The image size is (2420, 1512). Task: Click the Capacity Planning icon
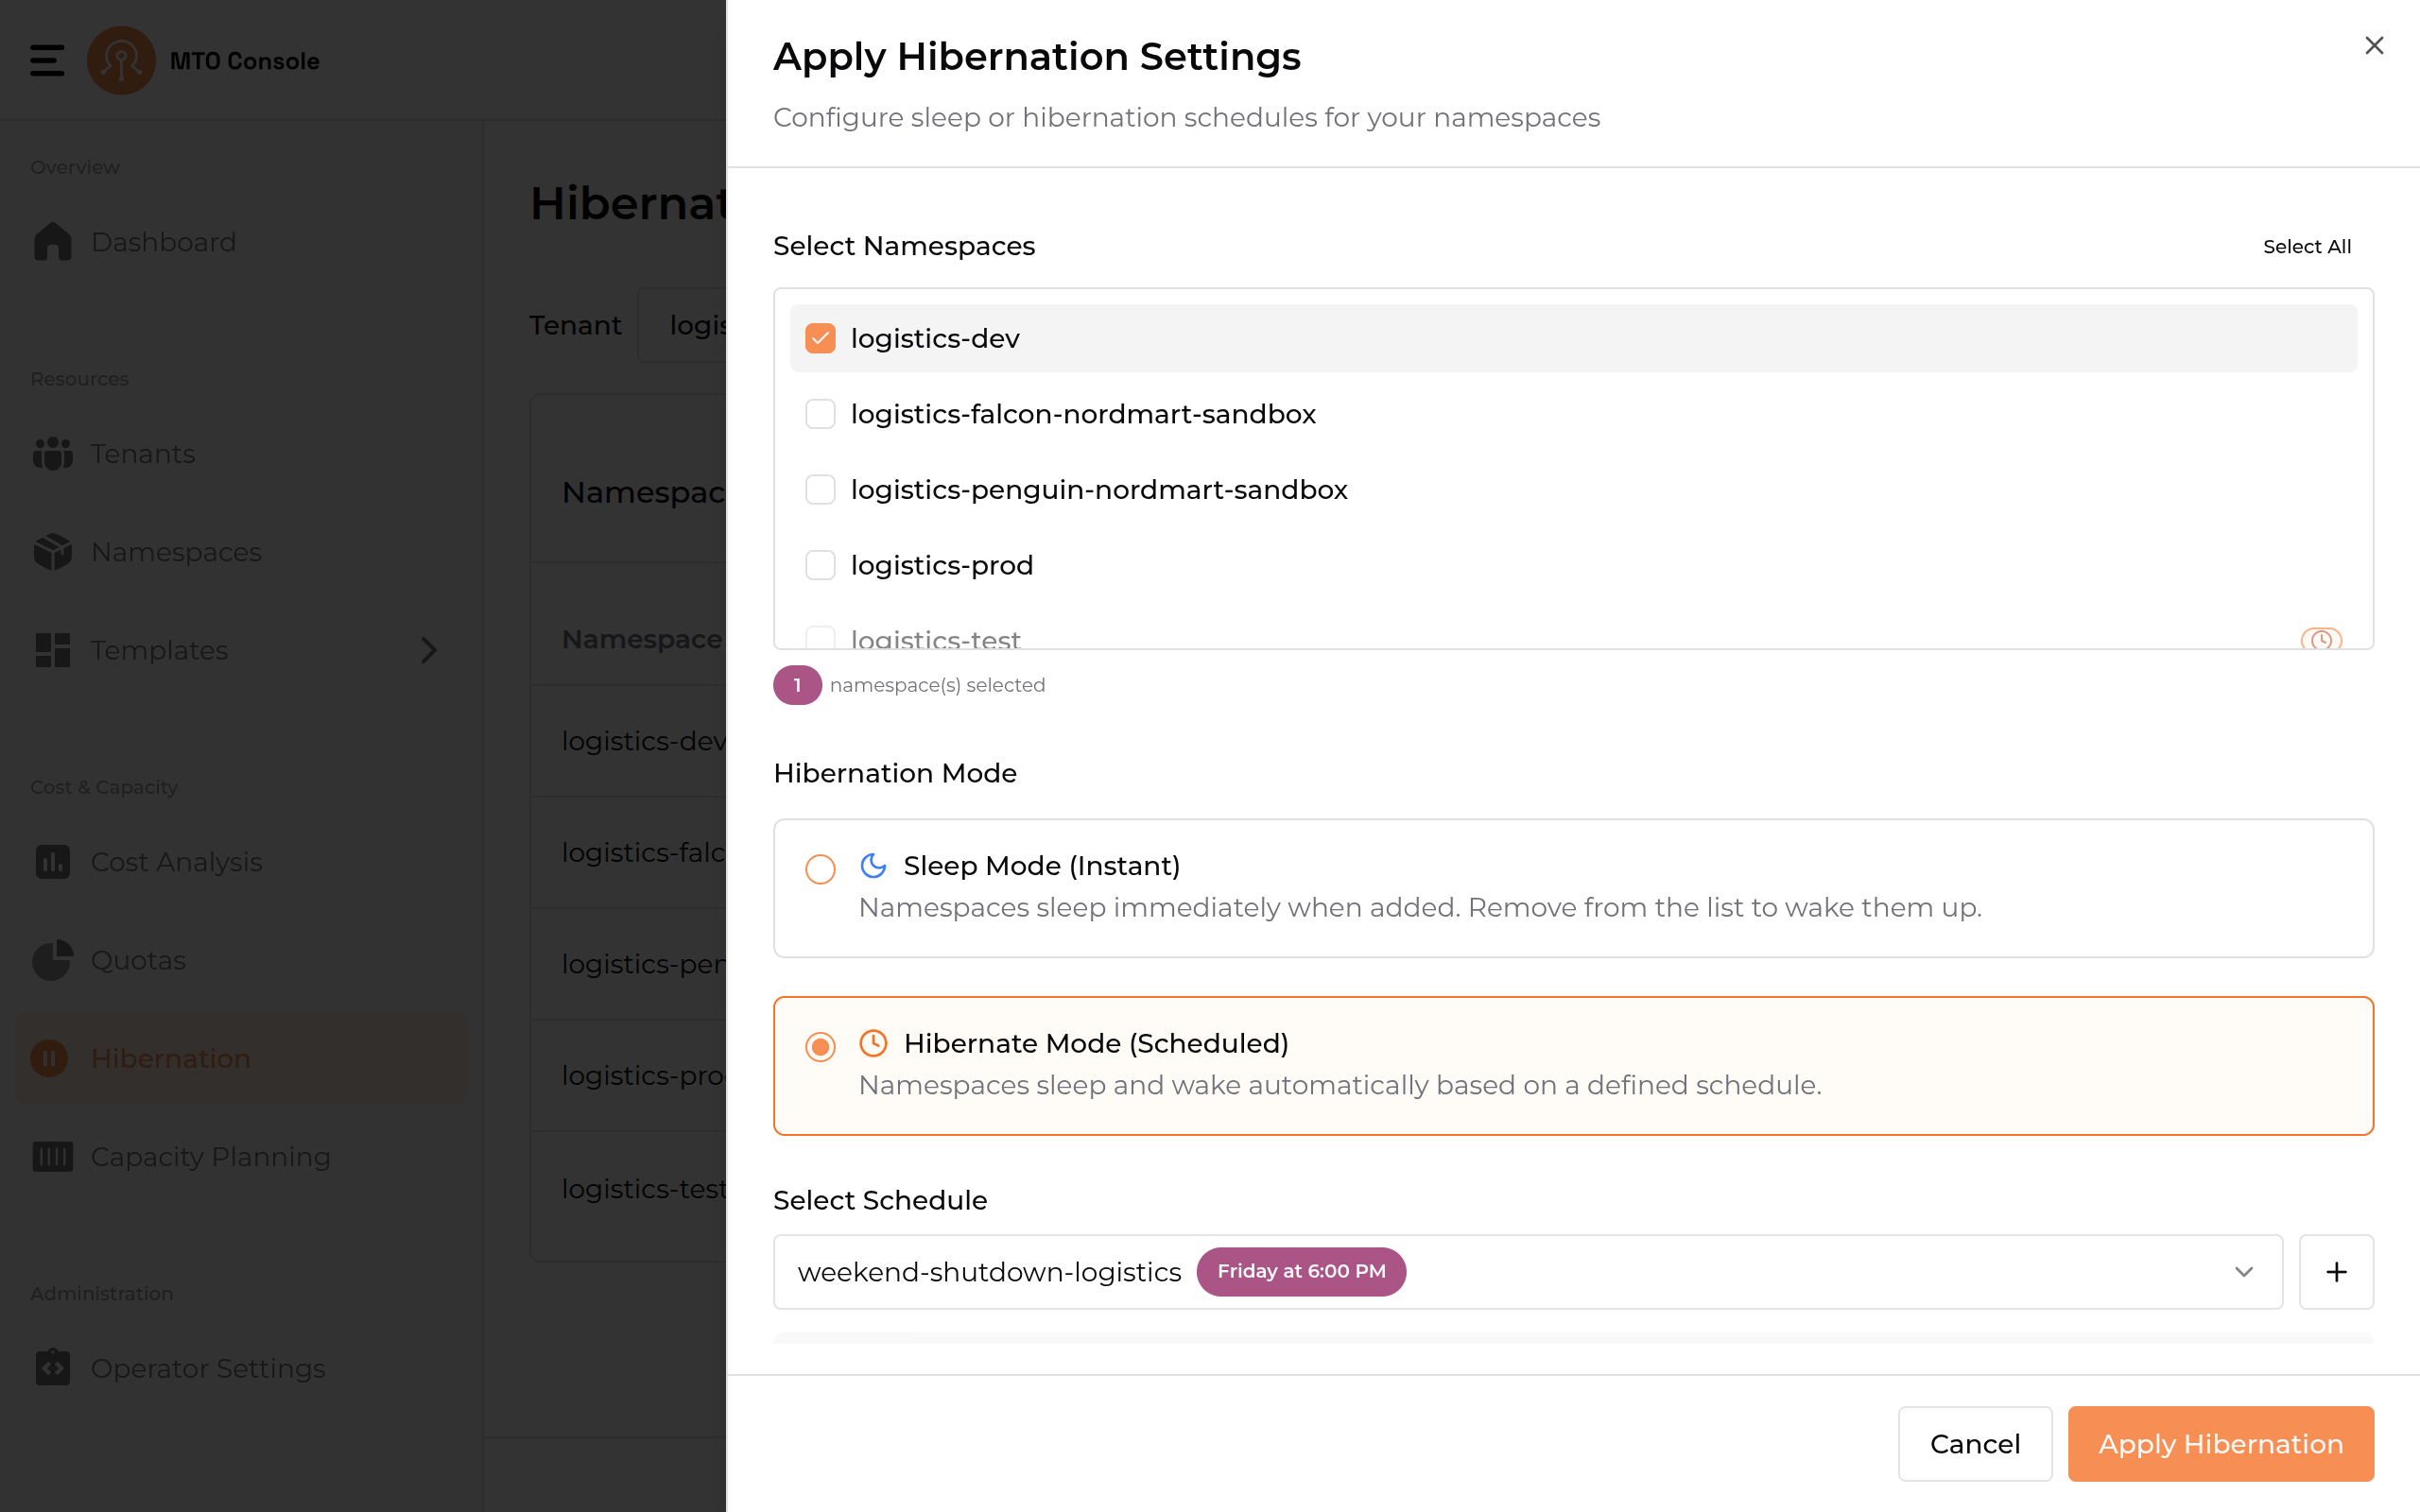point(52,1156)
